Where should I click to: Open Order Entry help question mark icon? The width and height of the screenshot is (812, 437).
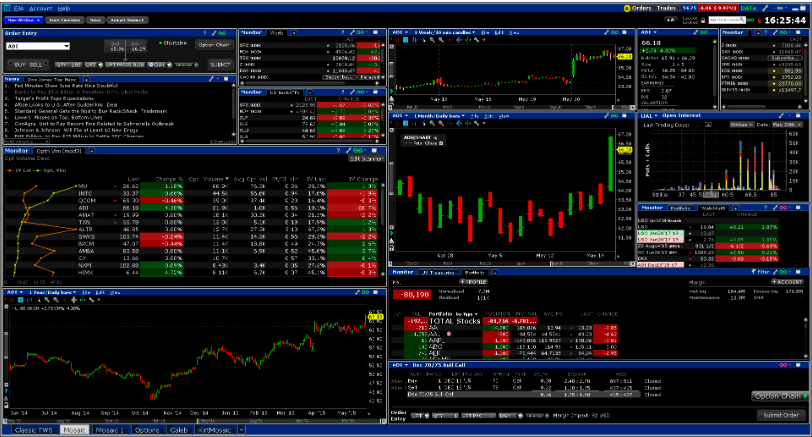[205, 33]
